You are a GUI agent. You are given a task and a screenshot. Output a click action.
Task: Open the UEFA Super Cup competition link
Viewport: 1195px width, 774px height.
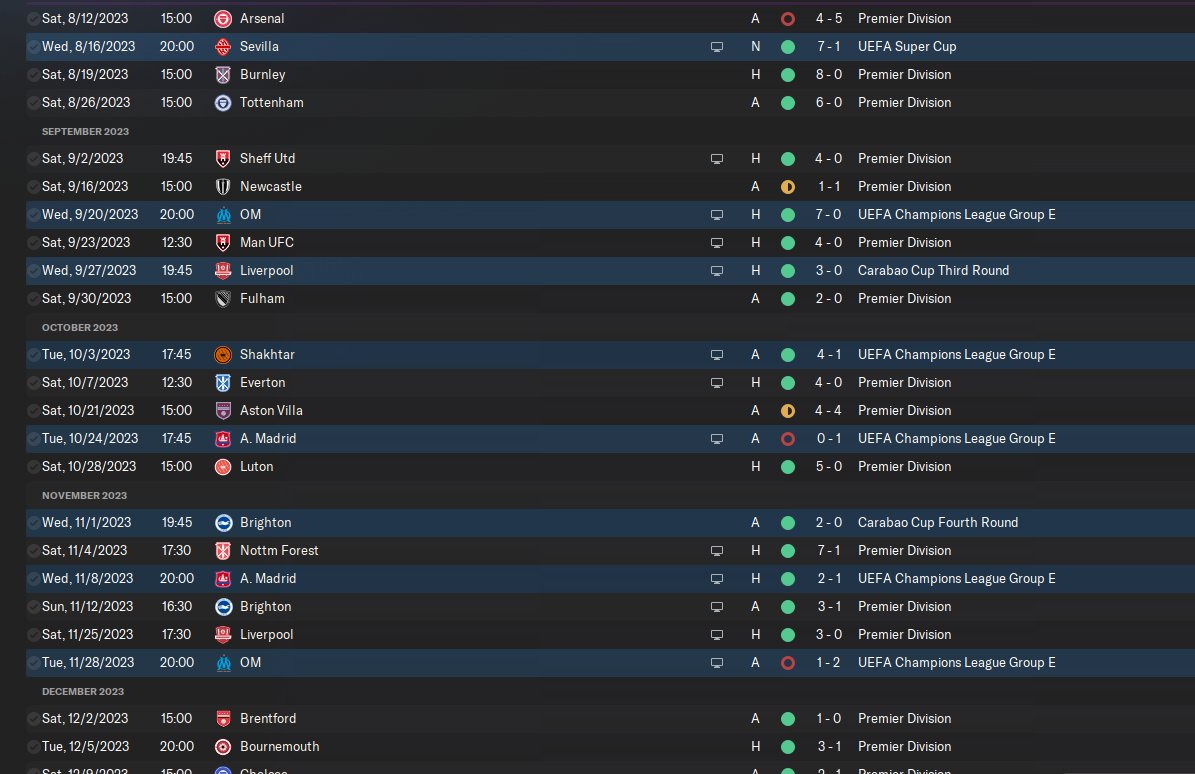coord(907,47)
